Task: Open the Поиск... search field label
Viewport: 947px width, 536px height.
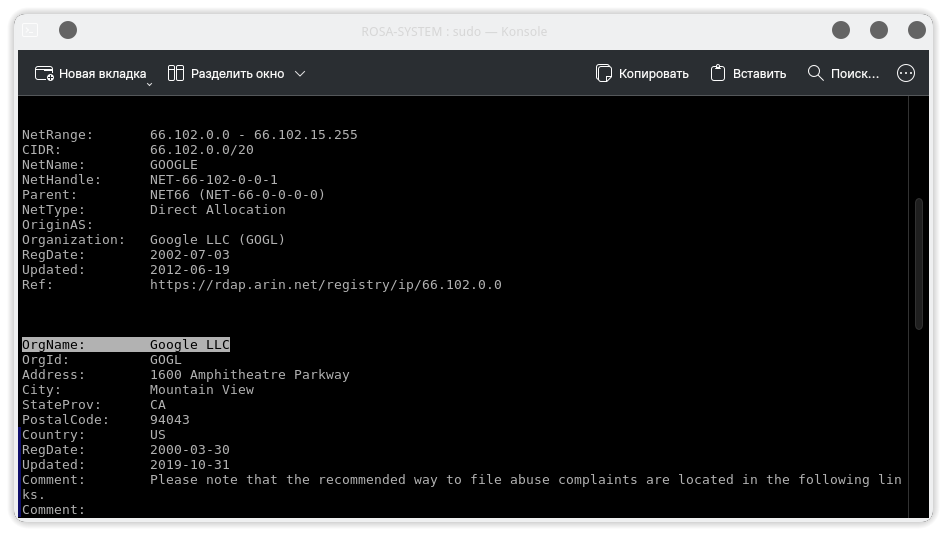Action: pyautogui.click(x=855, y=74)
